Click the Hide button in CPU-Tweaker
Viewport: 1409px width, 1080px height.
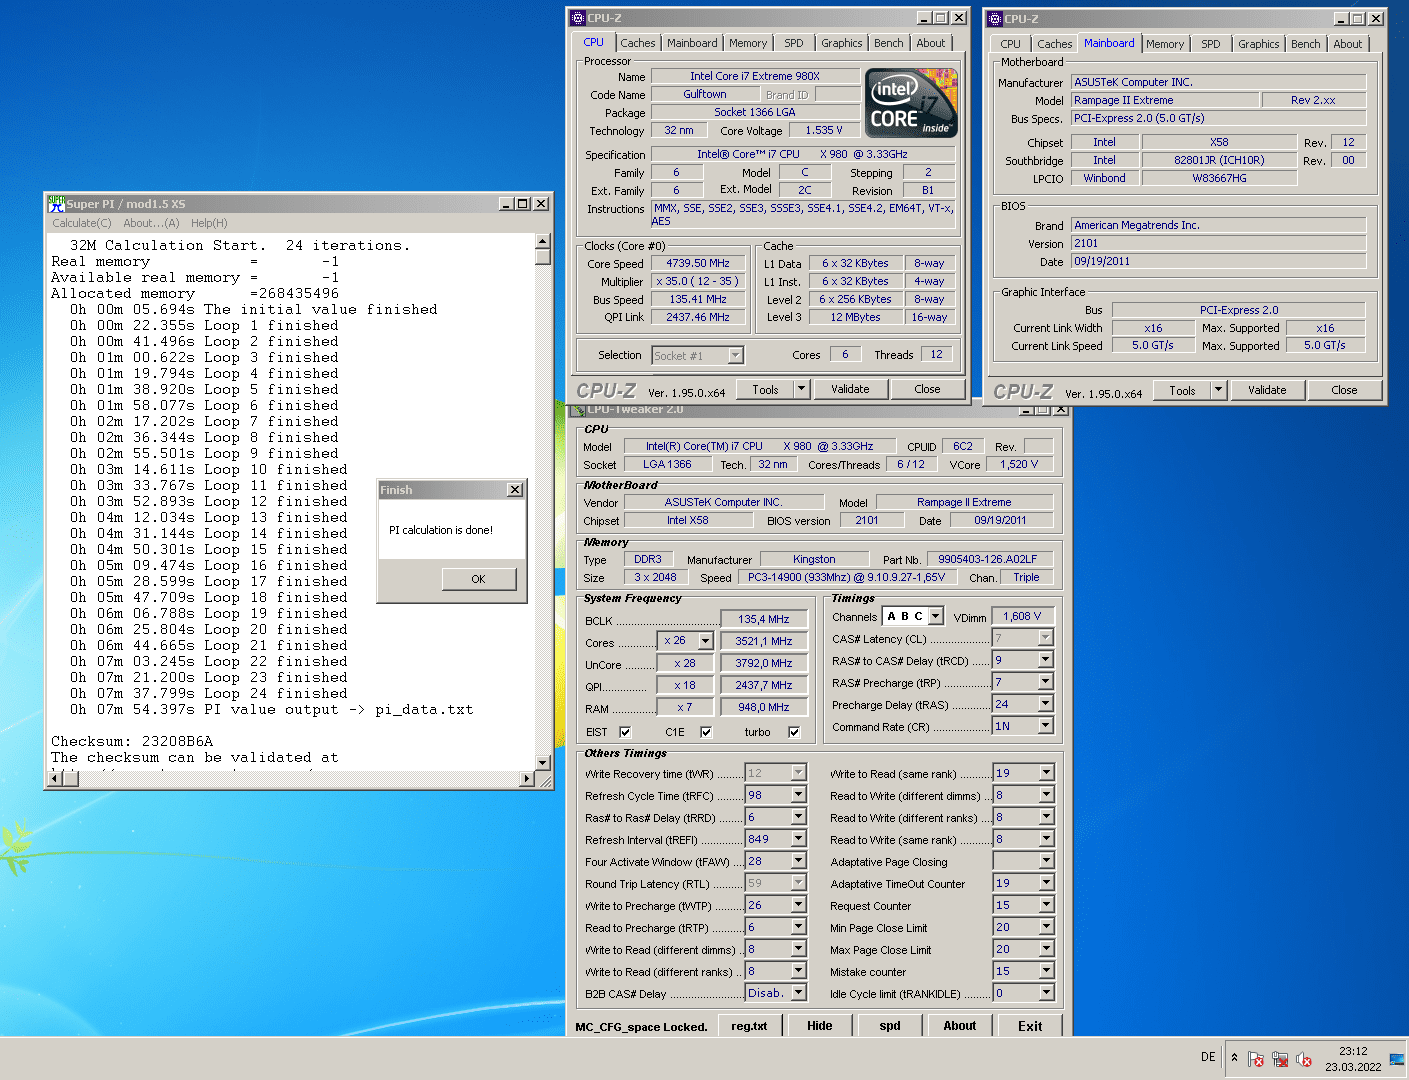tap(820, 1025)
